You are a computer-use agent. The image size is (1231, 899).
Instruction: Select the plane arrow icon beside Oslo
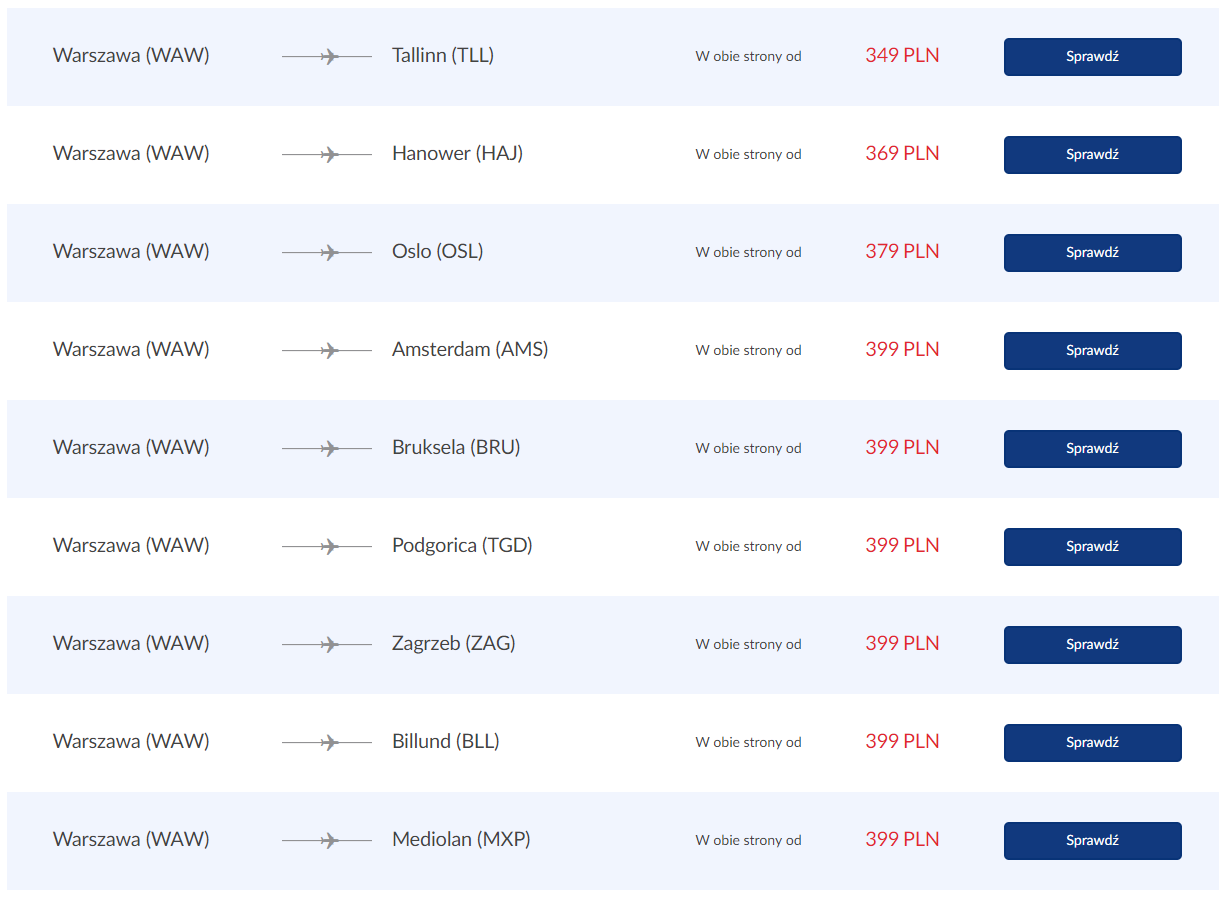pos(327,253)
